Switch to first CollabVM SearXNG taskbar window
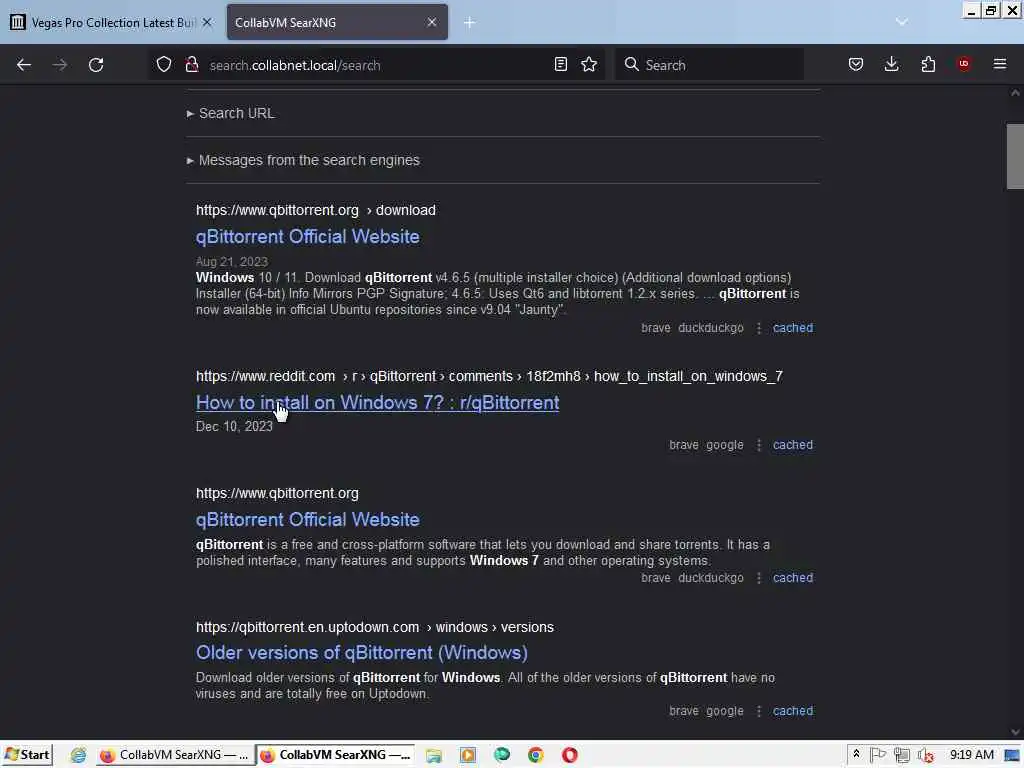 pyautogui.click(x=174, y=755)
